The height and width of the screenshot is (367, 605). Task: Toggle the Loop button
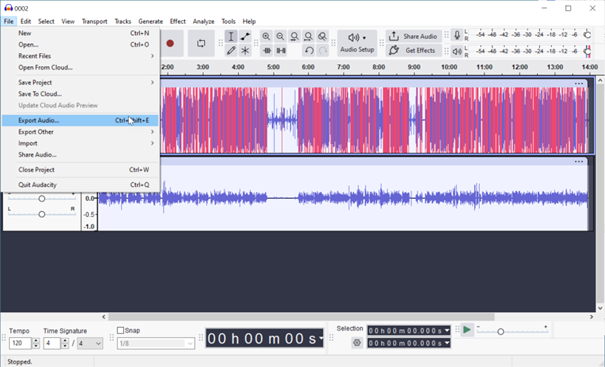201,43
